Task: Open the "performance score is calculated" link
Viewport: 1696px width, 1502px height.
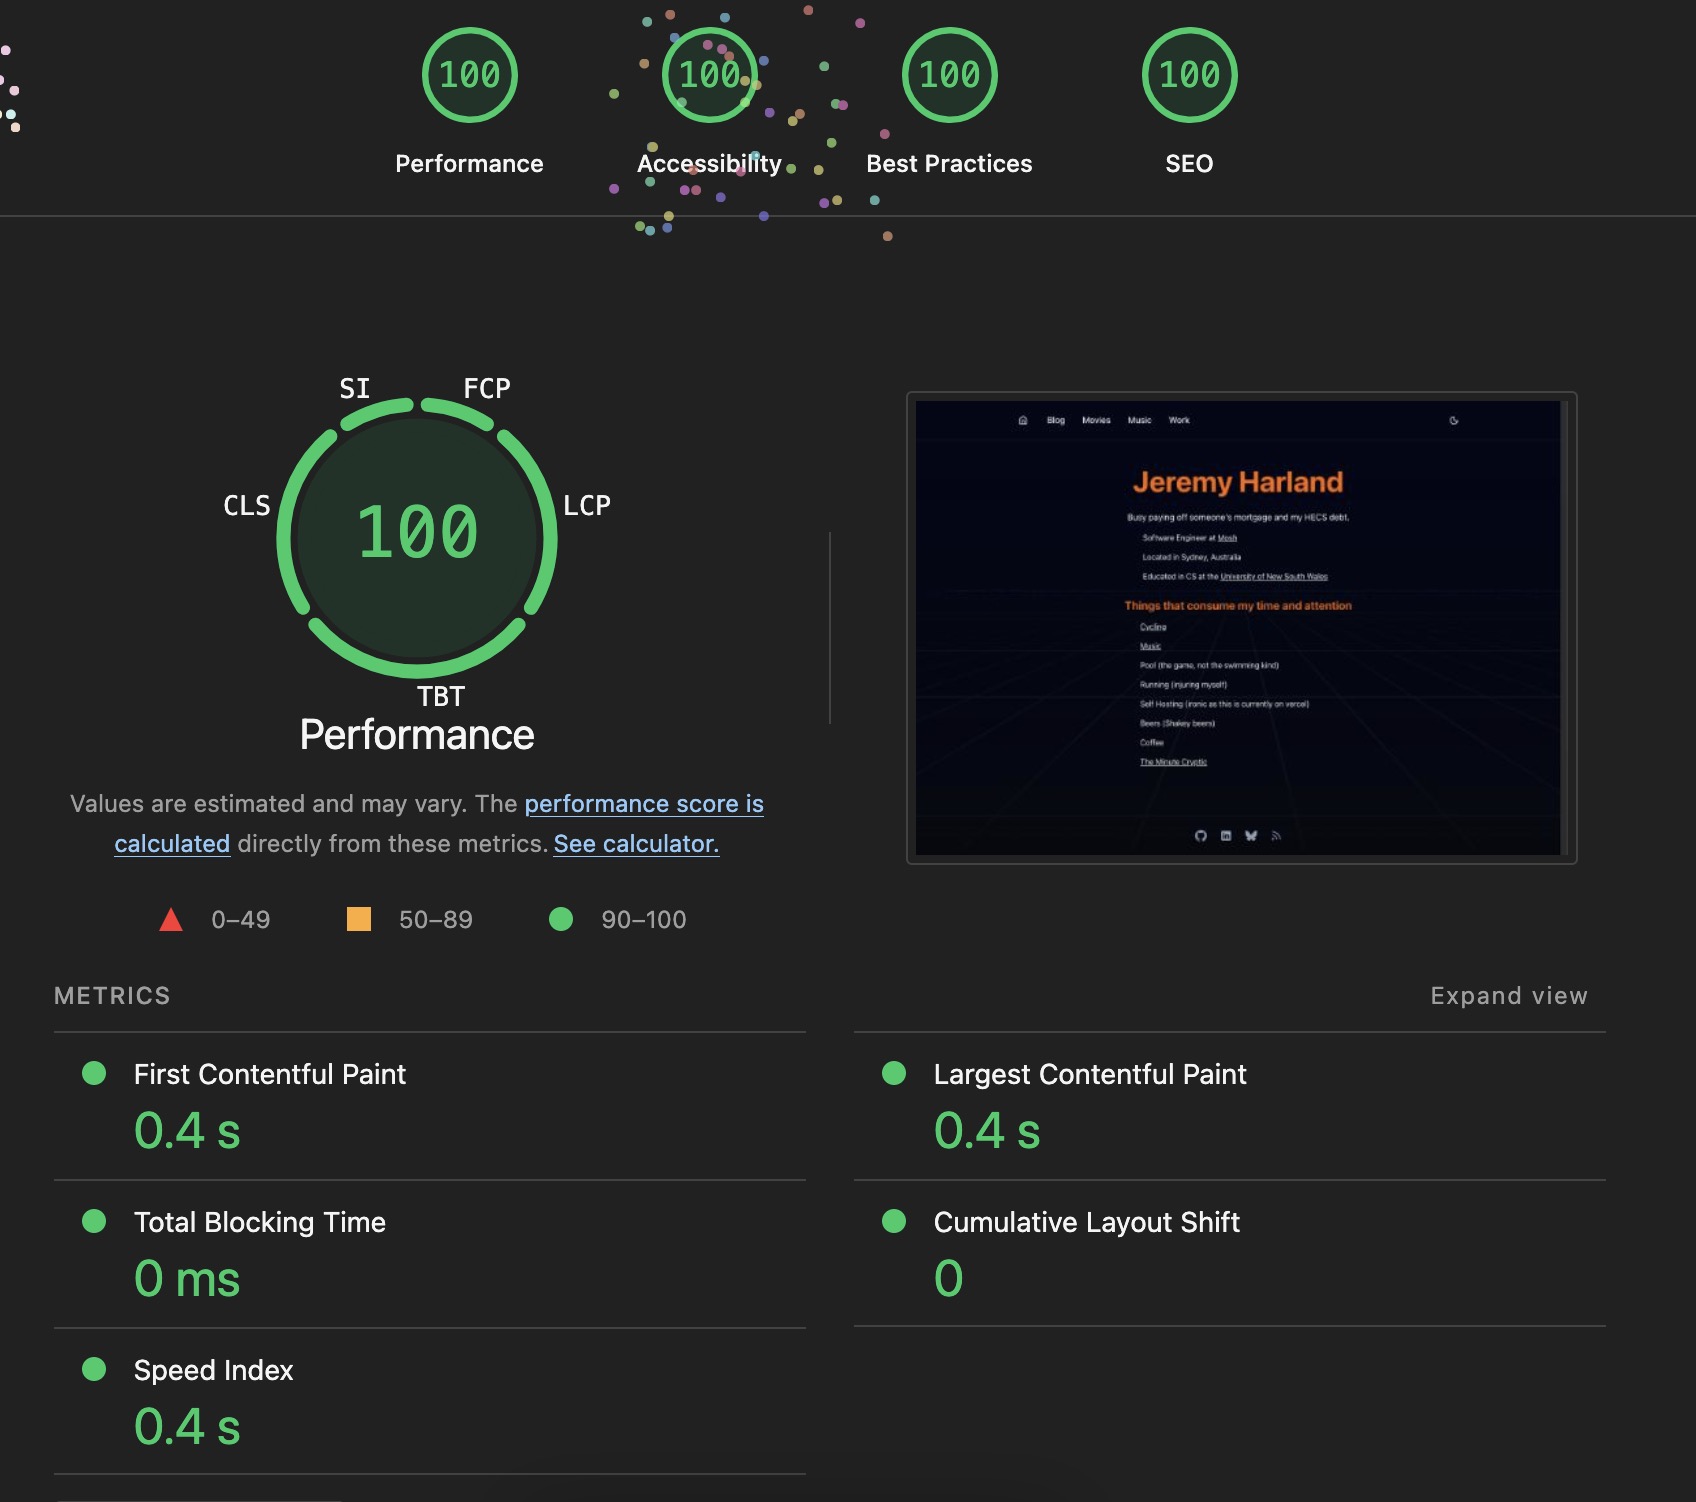Action: point(643,804)
